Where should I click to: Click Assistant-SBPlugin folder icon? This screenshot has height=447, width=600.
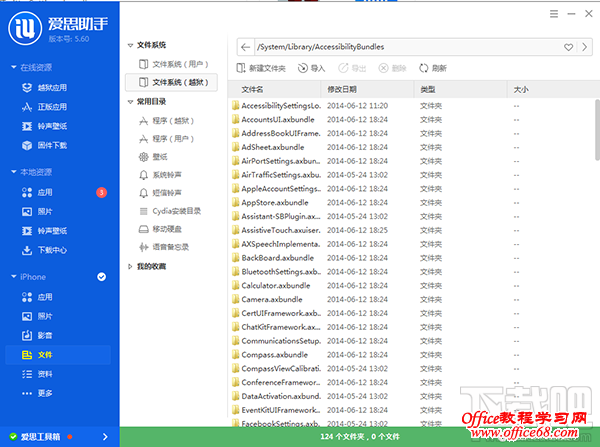[x=235, y=216]
